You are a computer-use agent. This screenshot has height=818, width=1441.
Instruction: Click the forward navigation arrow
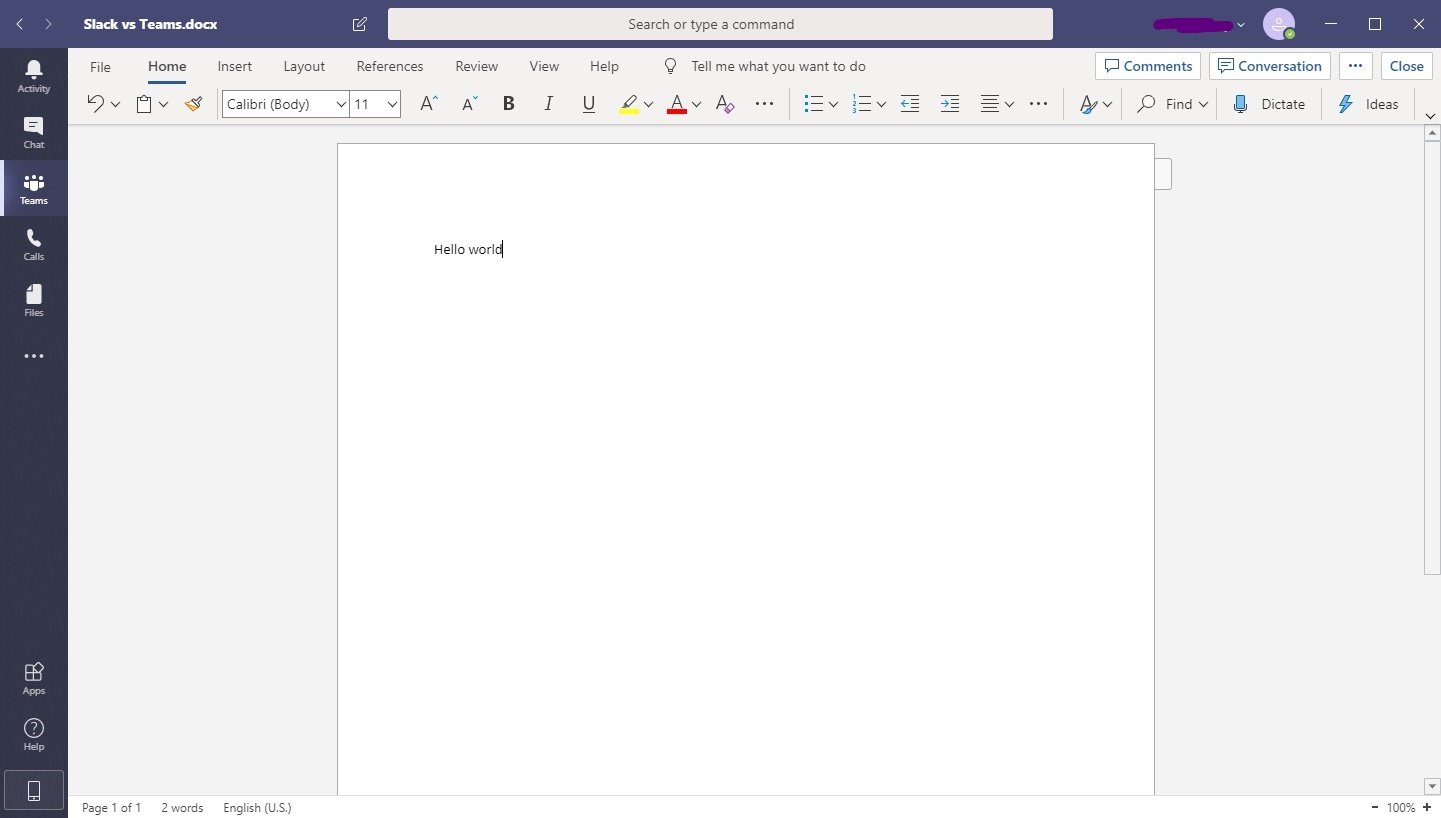48,24
